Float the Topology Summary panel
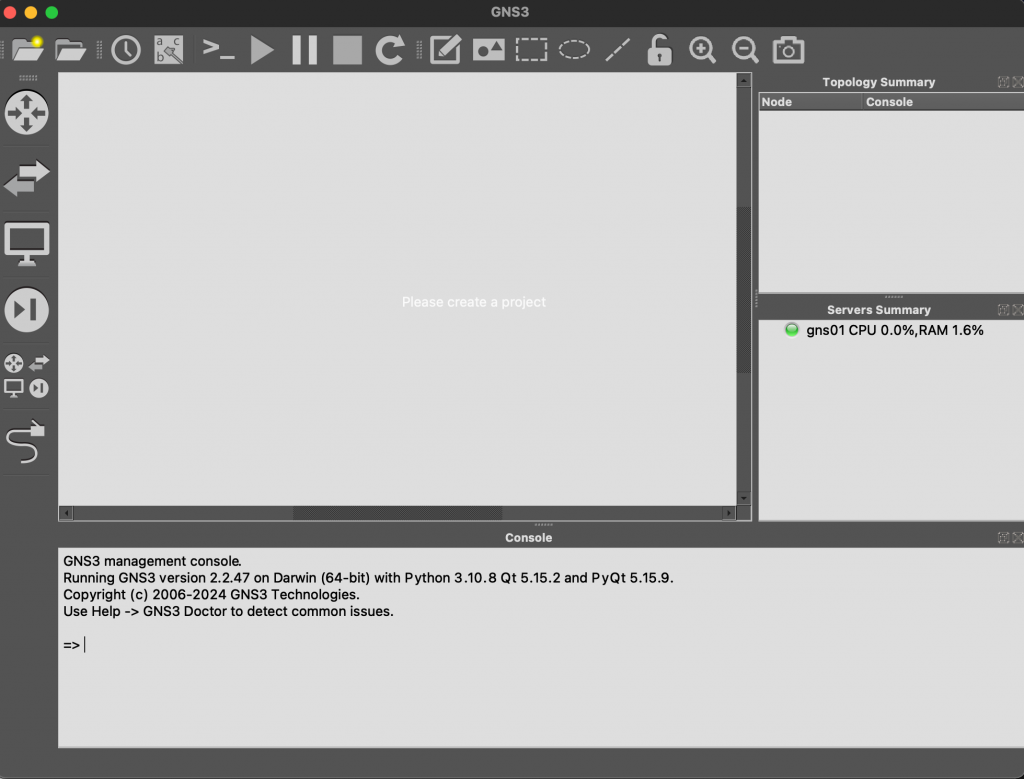 pyautogui.click(x=1004, y=82)
